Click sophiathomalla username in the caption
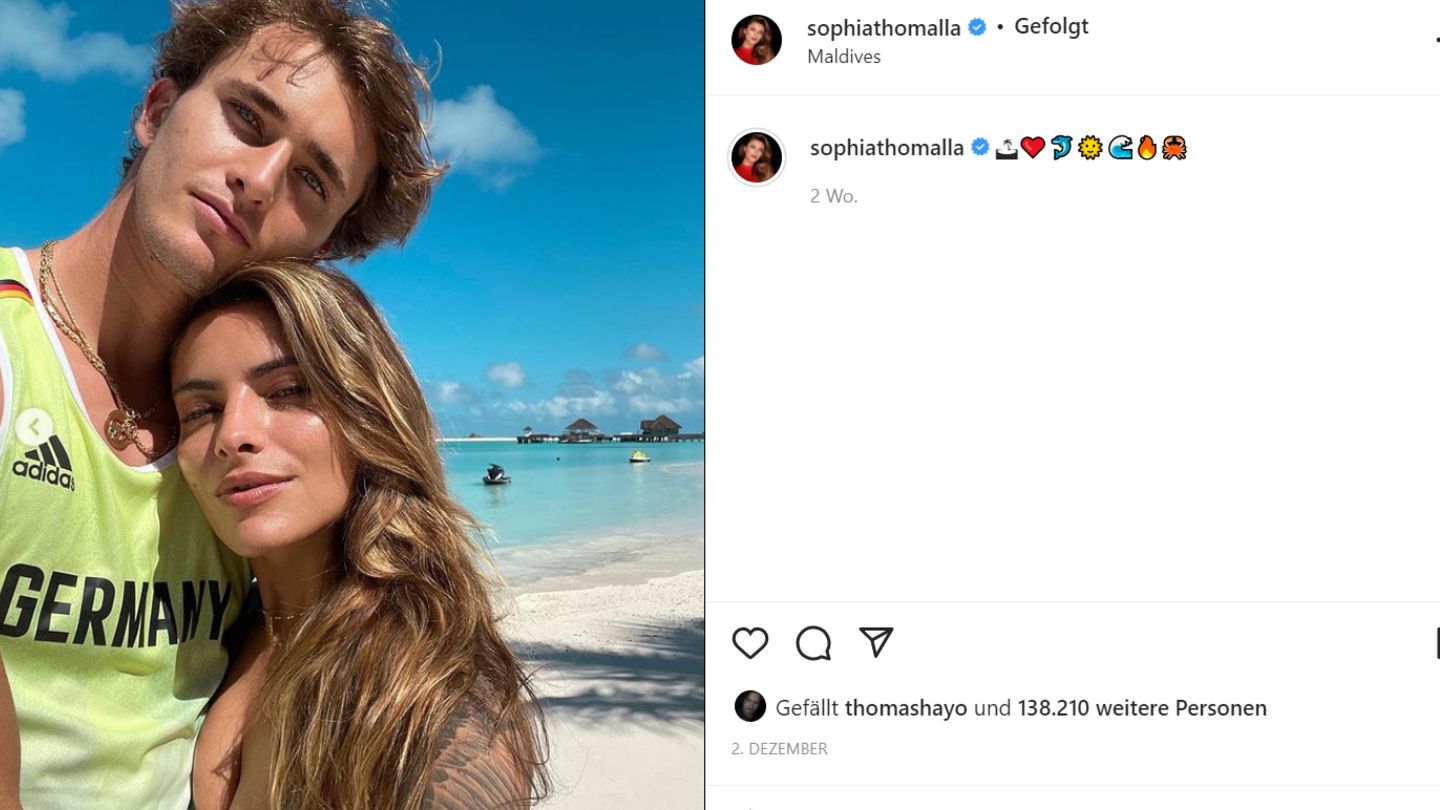Screen dimensions: 1440x810 (x=886, y=148)
